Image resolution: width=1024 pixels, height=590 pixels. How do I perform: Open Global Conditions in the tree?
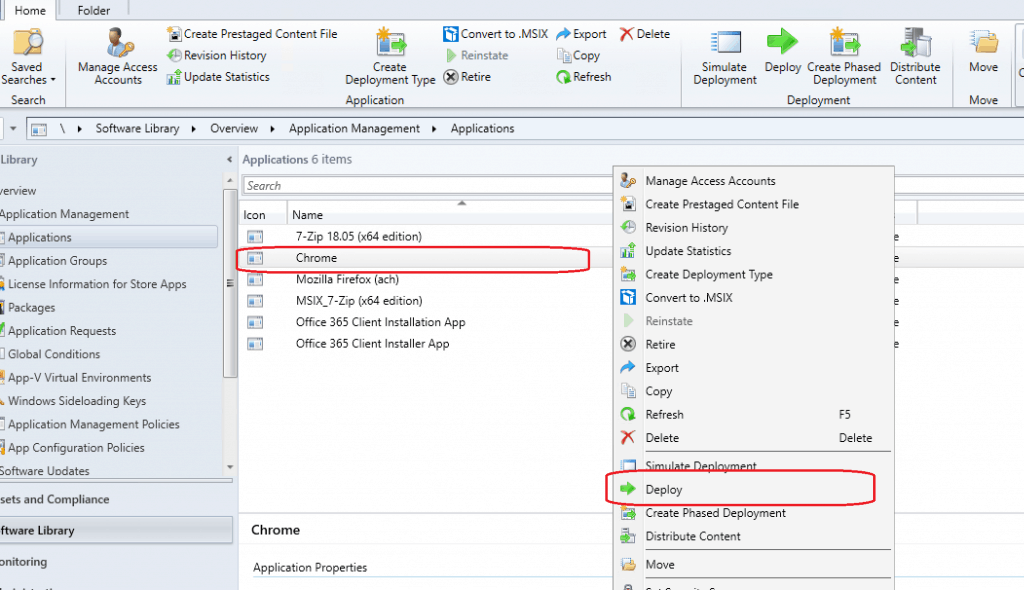tap(54, 354)
